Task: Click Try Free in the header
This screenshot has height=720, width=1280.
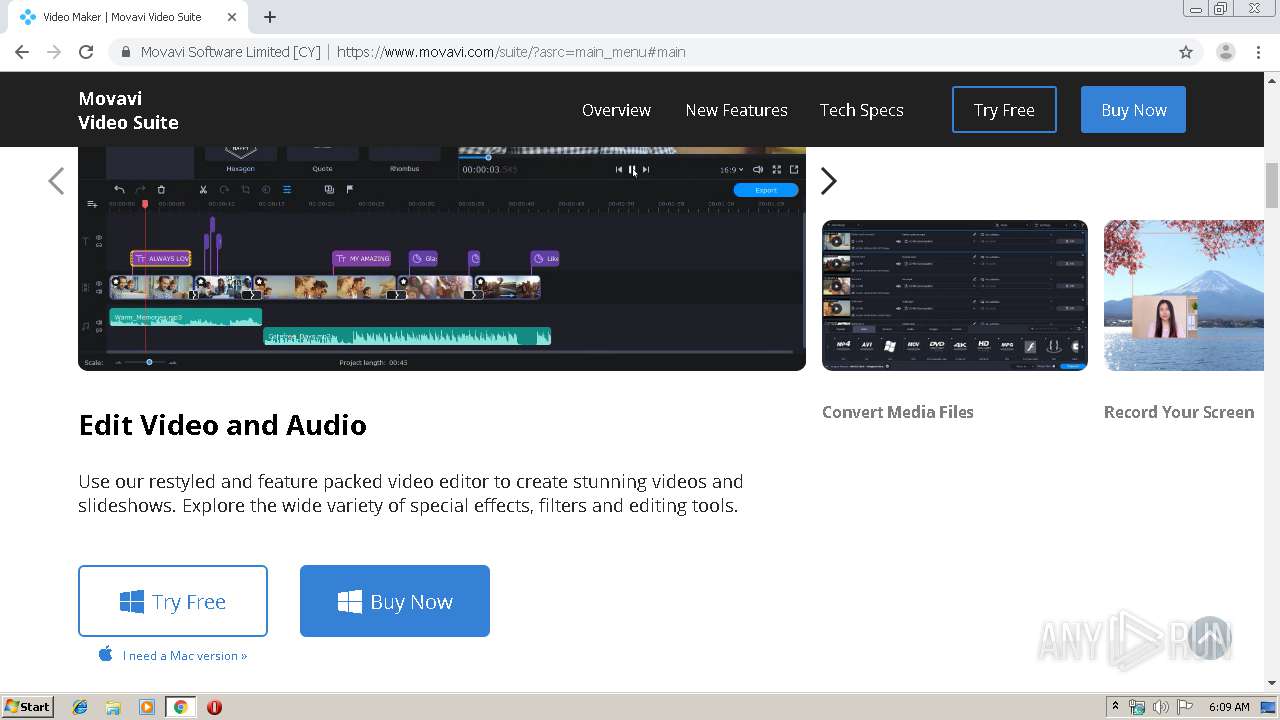Action: (1004, 110)
